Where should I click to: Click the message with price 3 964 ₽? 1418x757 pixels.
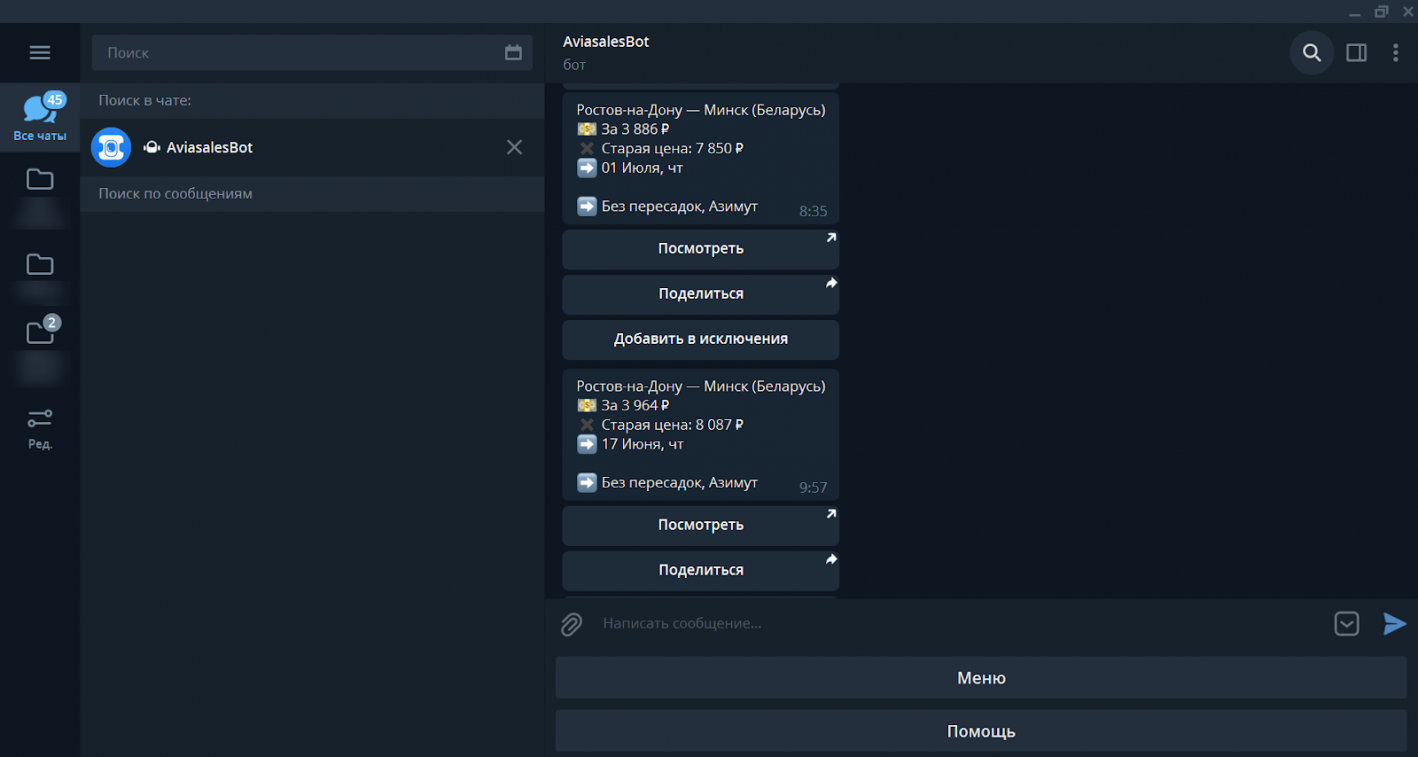700,434
